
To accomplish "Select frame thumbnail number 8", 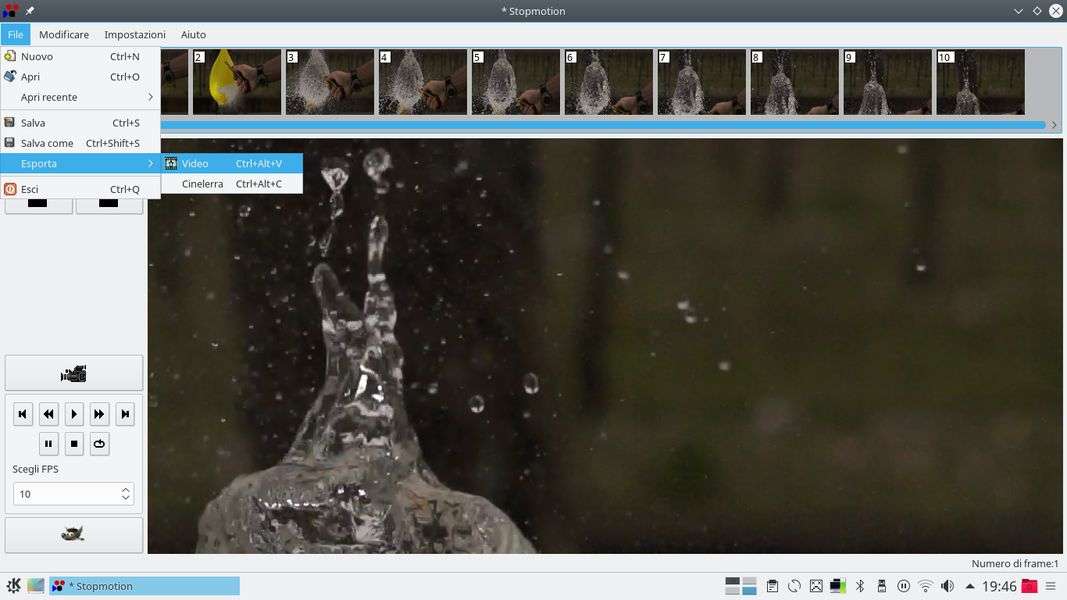I will 795,82.
